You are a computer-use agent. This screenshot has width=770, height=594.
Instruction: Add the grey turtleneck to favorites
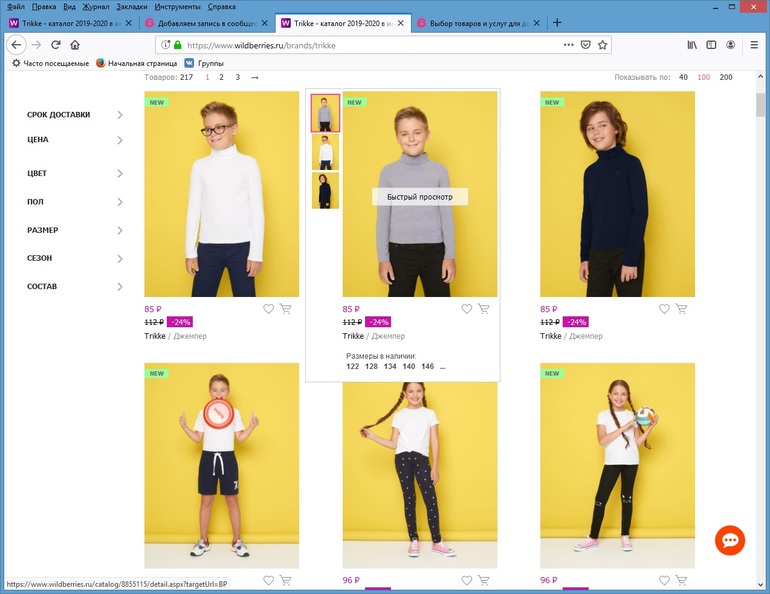467,309
